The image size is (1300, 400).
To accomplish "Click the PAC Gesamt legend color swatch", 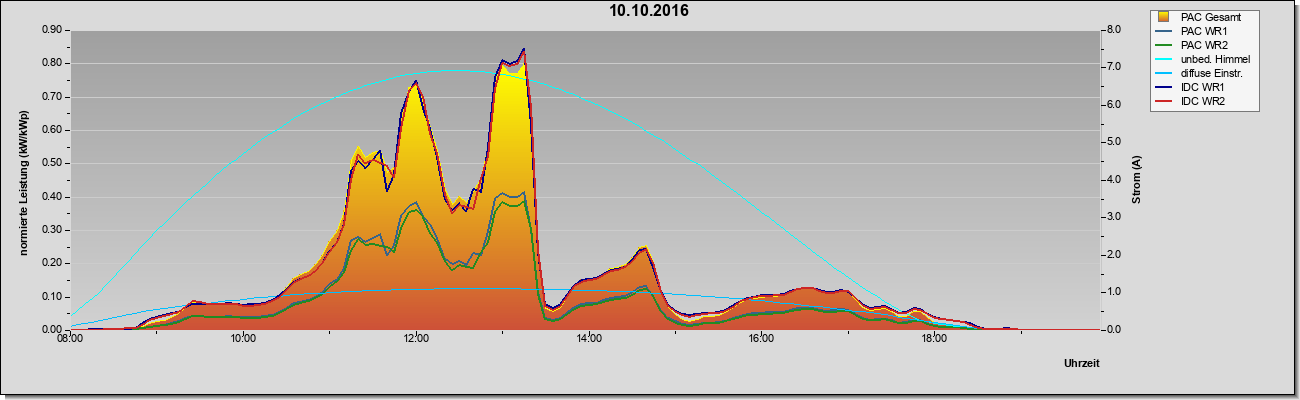I will [x=1164, y=17].
